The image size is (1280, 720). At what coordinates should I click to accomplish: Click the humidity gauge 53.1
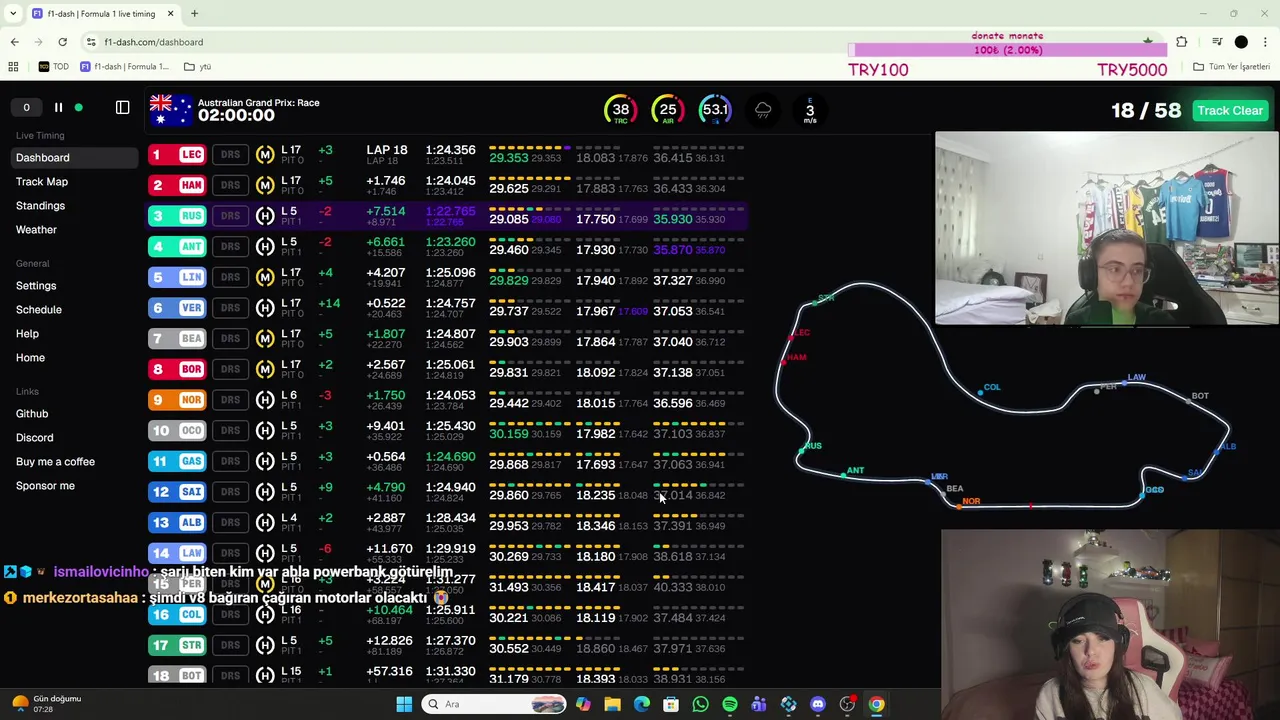tap(715, 110)
